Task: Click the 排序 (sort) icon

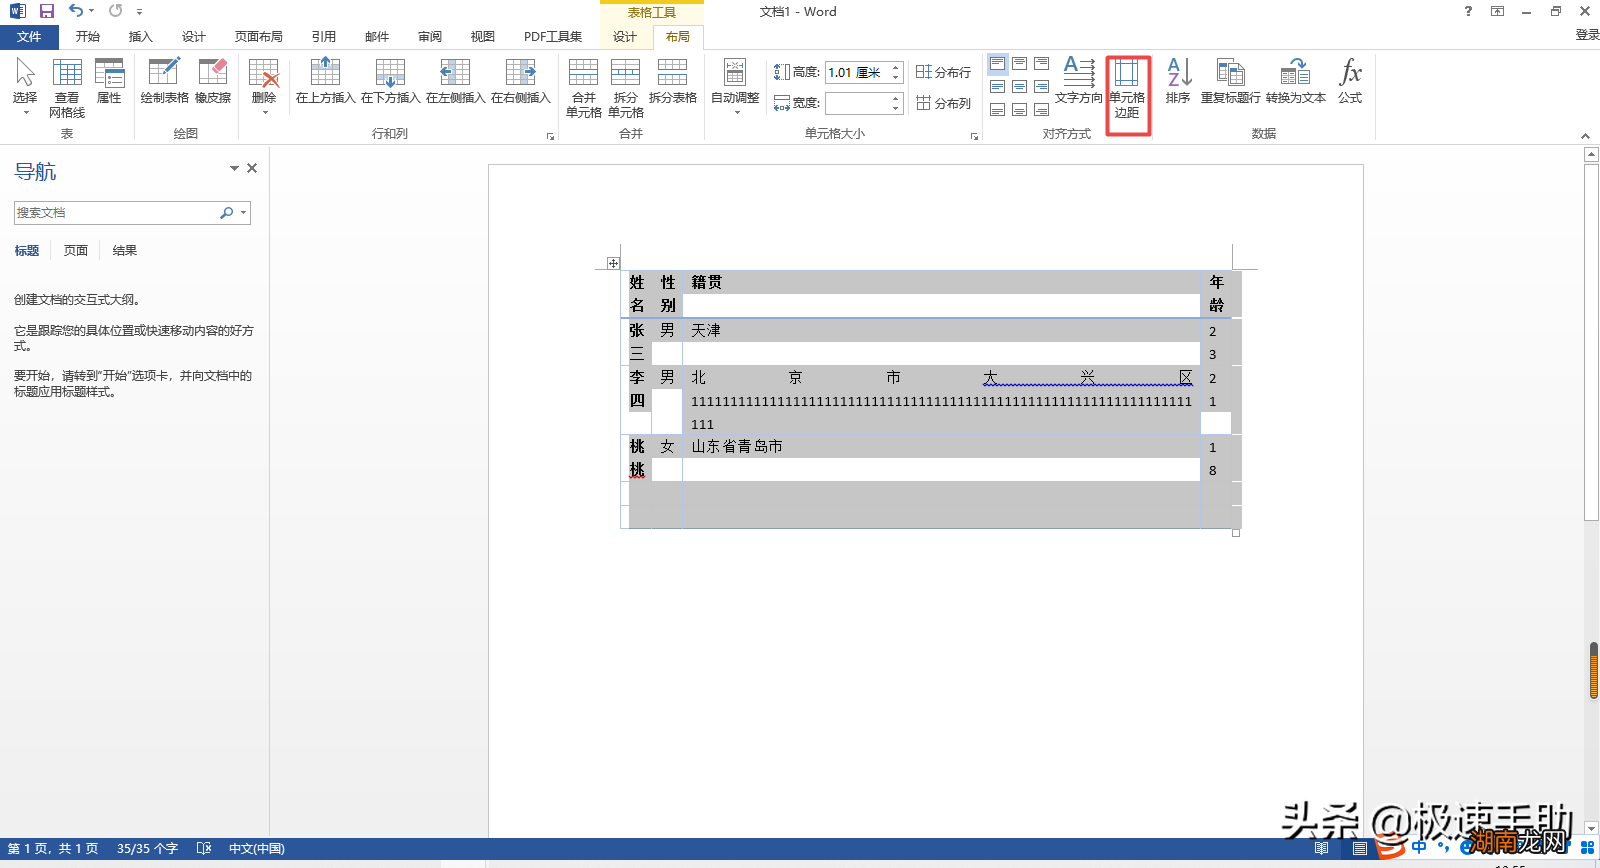Action: [x=1178, y=82]
